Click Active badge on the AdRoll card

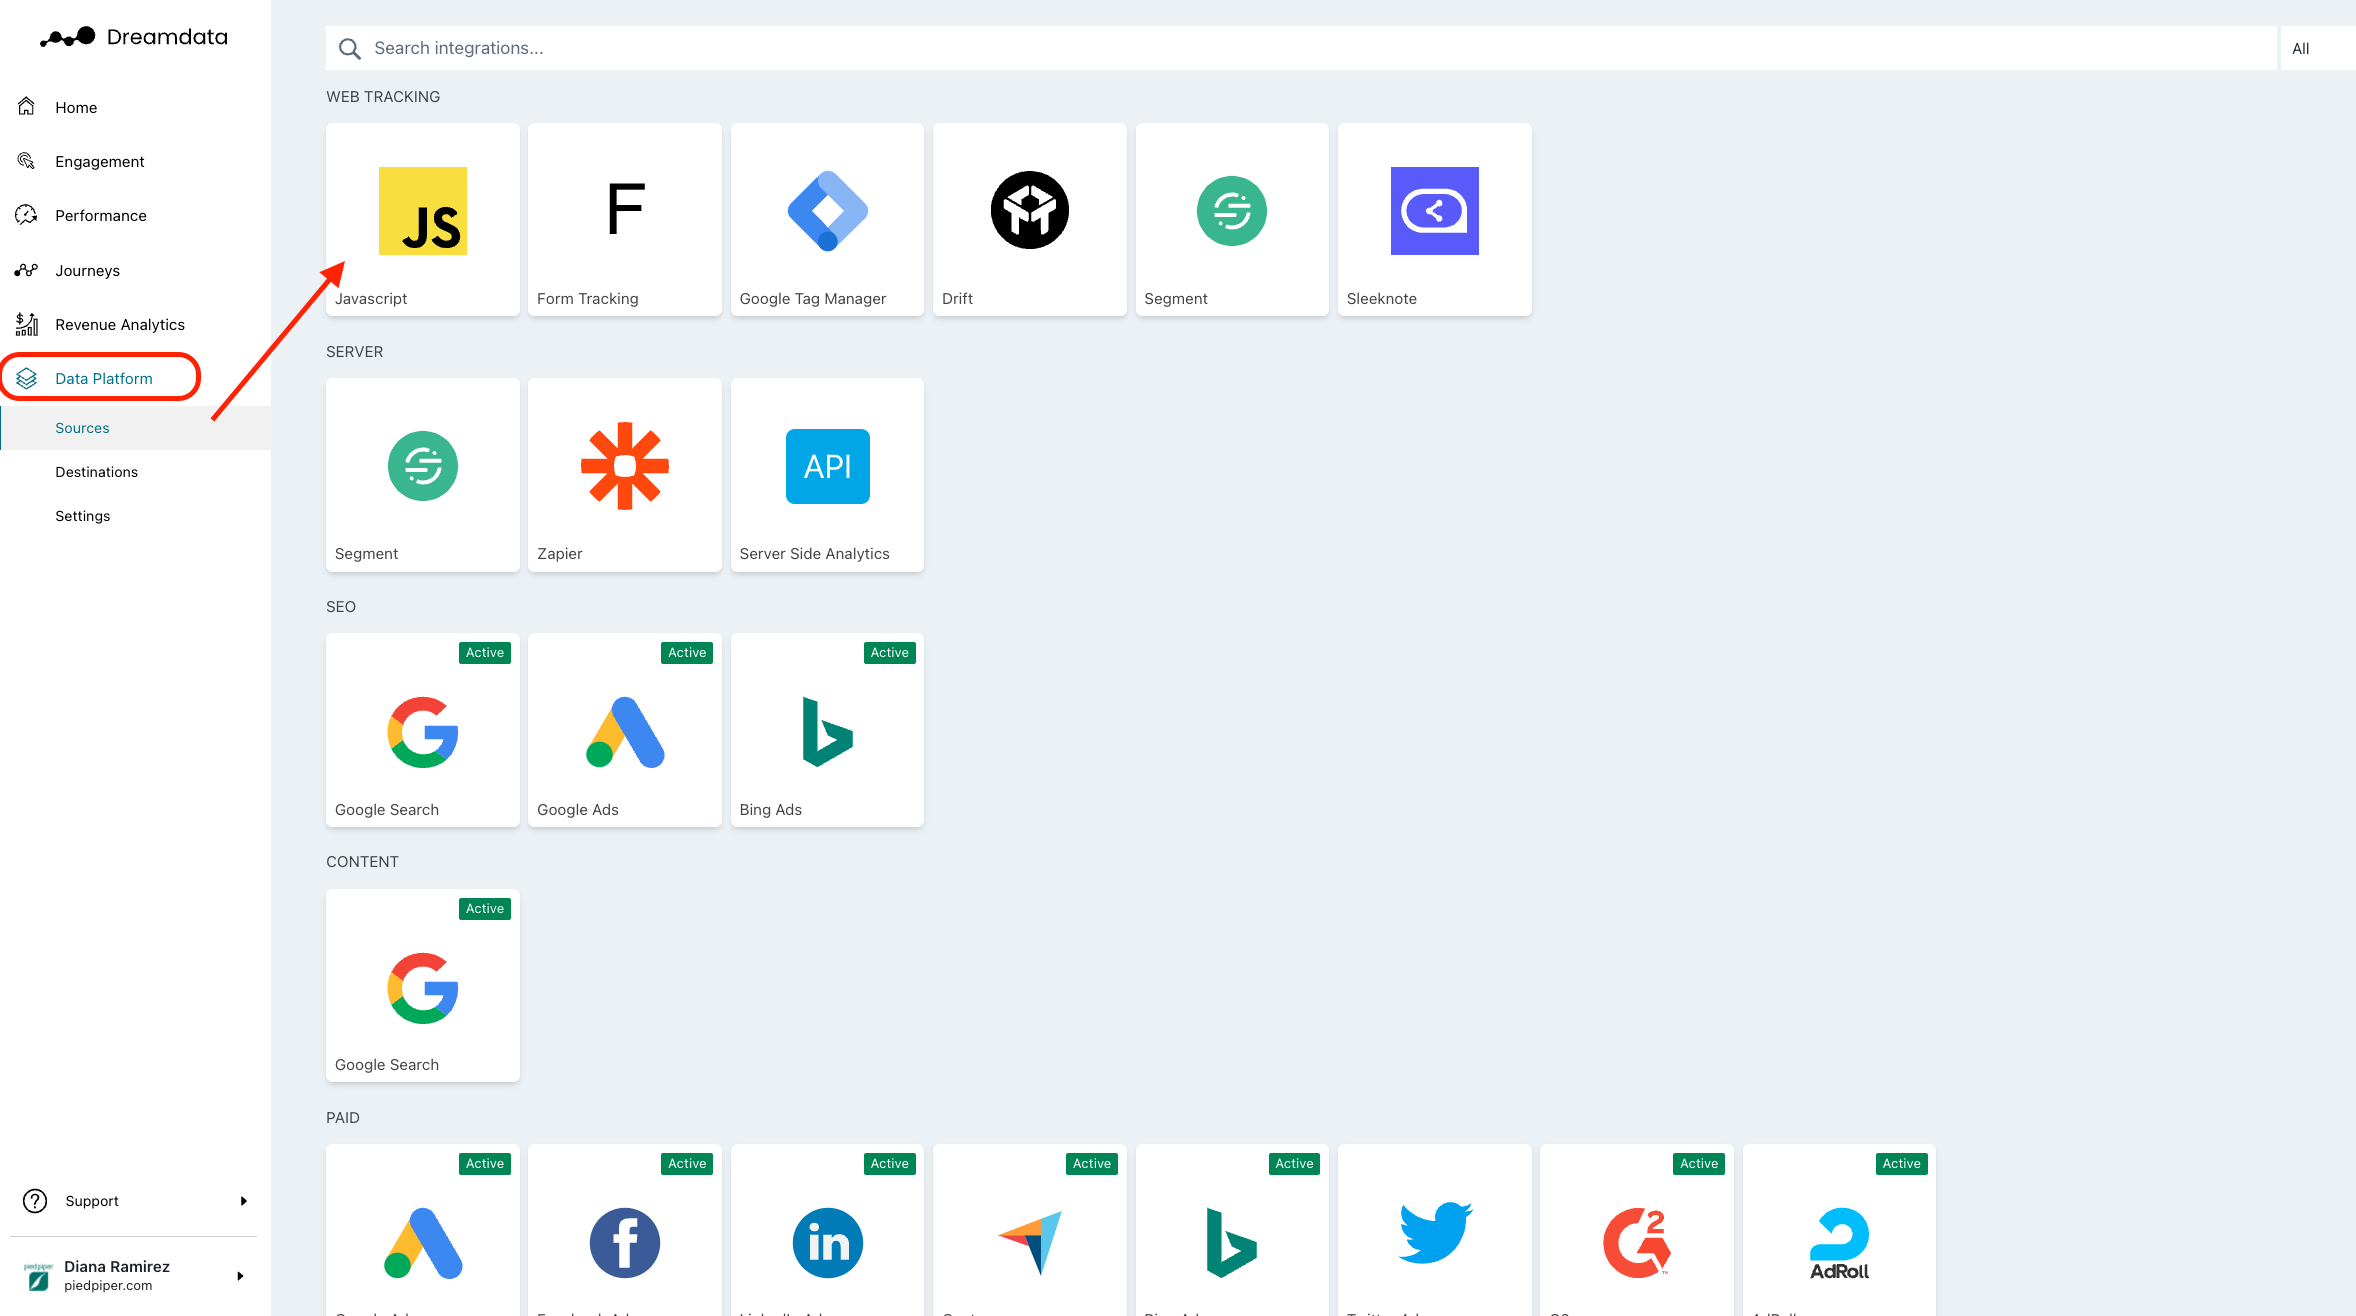point(1901,1164)
